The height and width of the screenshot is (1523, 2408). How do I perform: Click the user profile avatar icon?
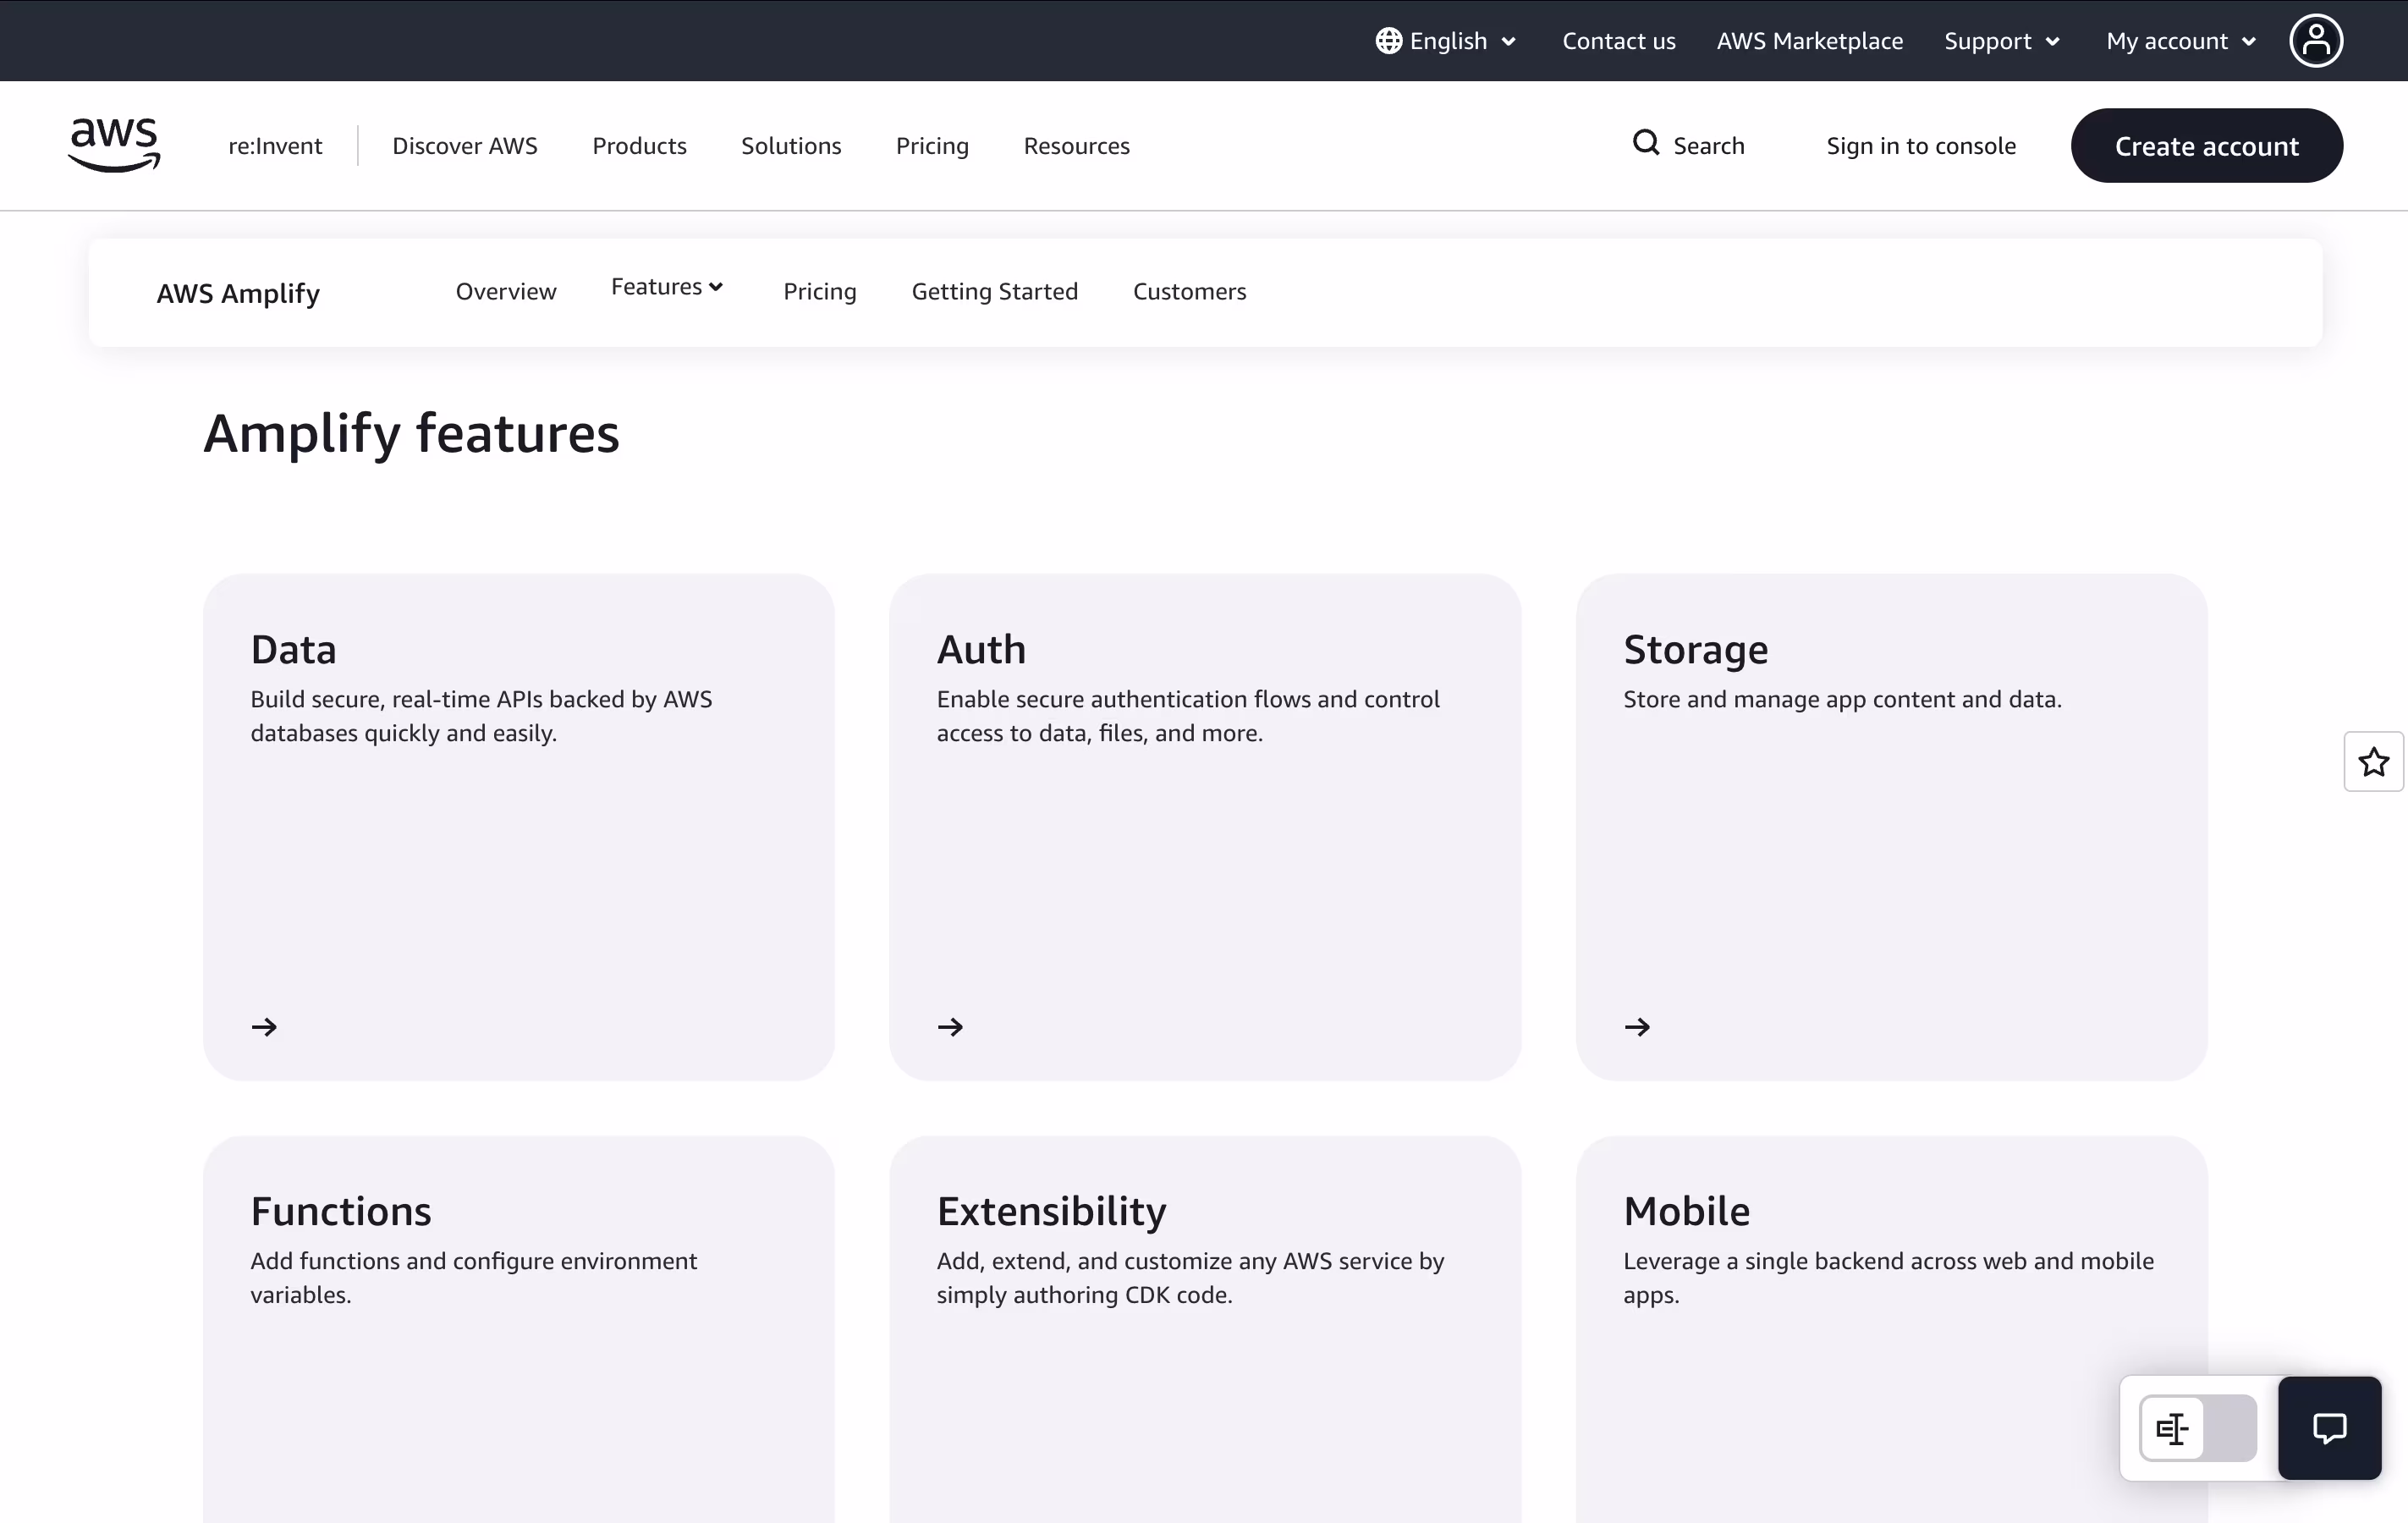tap(2315, 41)
